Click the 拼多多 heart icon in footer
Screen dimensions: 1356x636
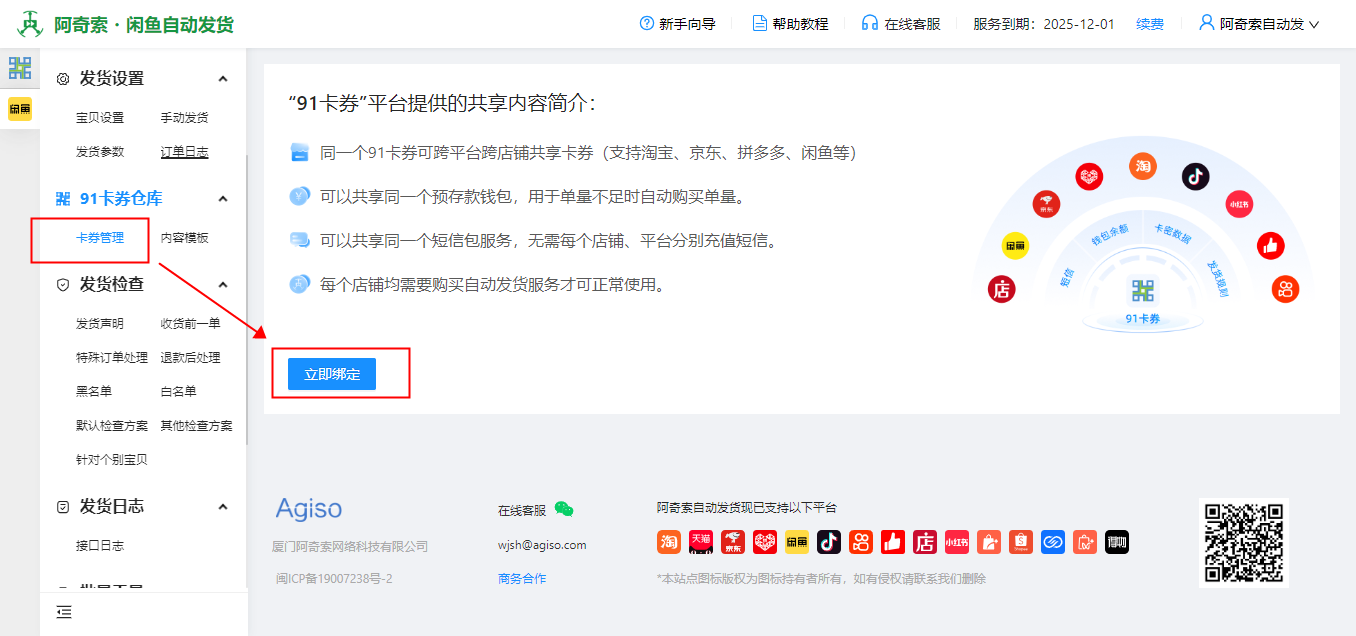click(765, 542)
